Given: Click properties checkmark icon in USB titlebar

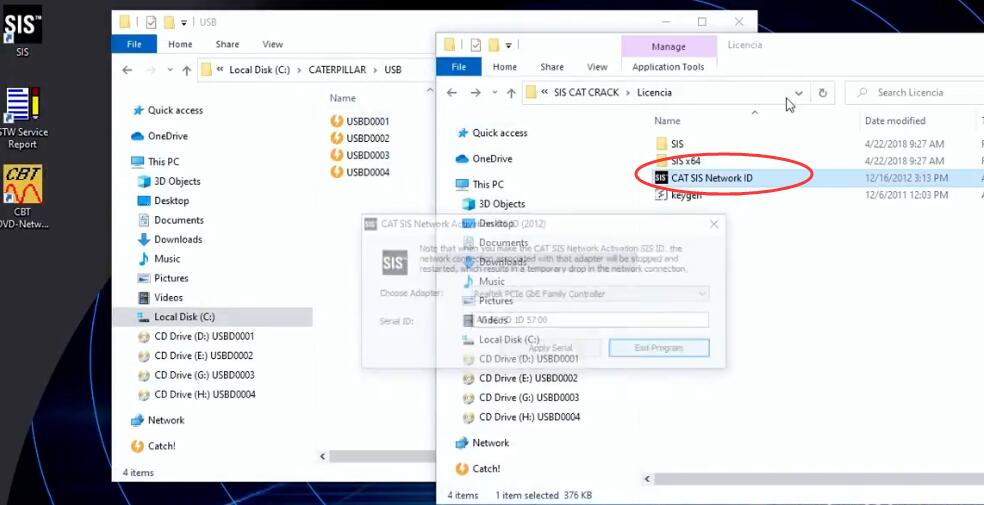Looking at the screenshot, I should (x=151, y=23).
